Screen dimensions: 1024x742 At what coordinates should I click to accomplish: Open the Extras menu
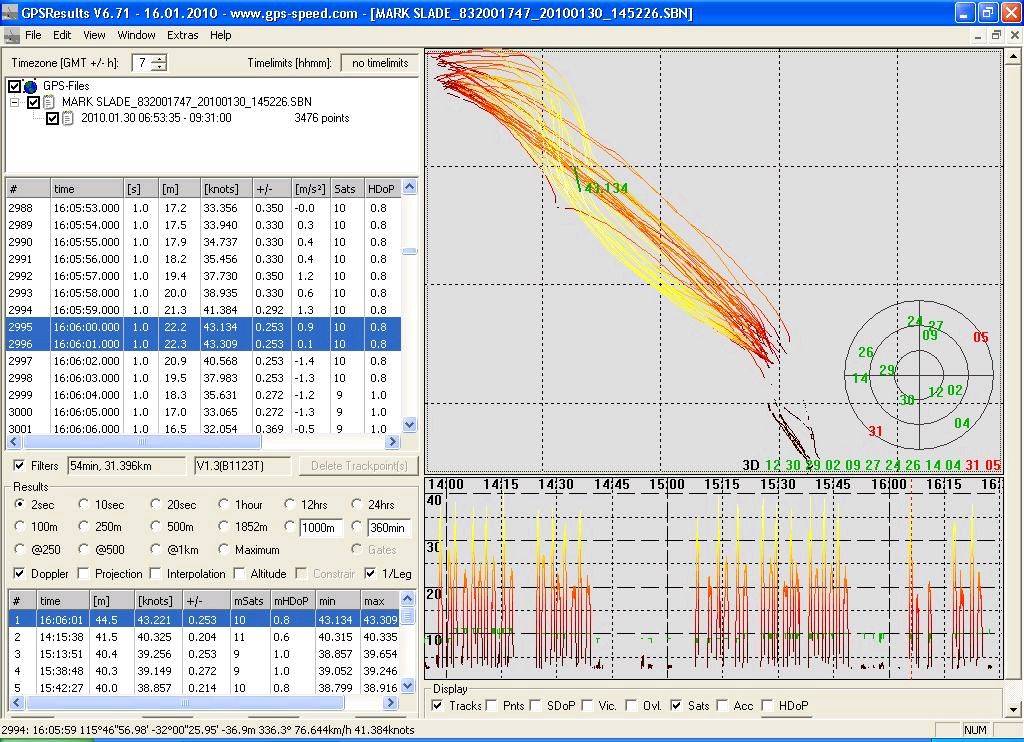(x=183, y=35)
